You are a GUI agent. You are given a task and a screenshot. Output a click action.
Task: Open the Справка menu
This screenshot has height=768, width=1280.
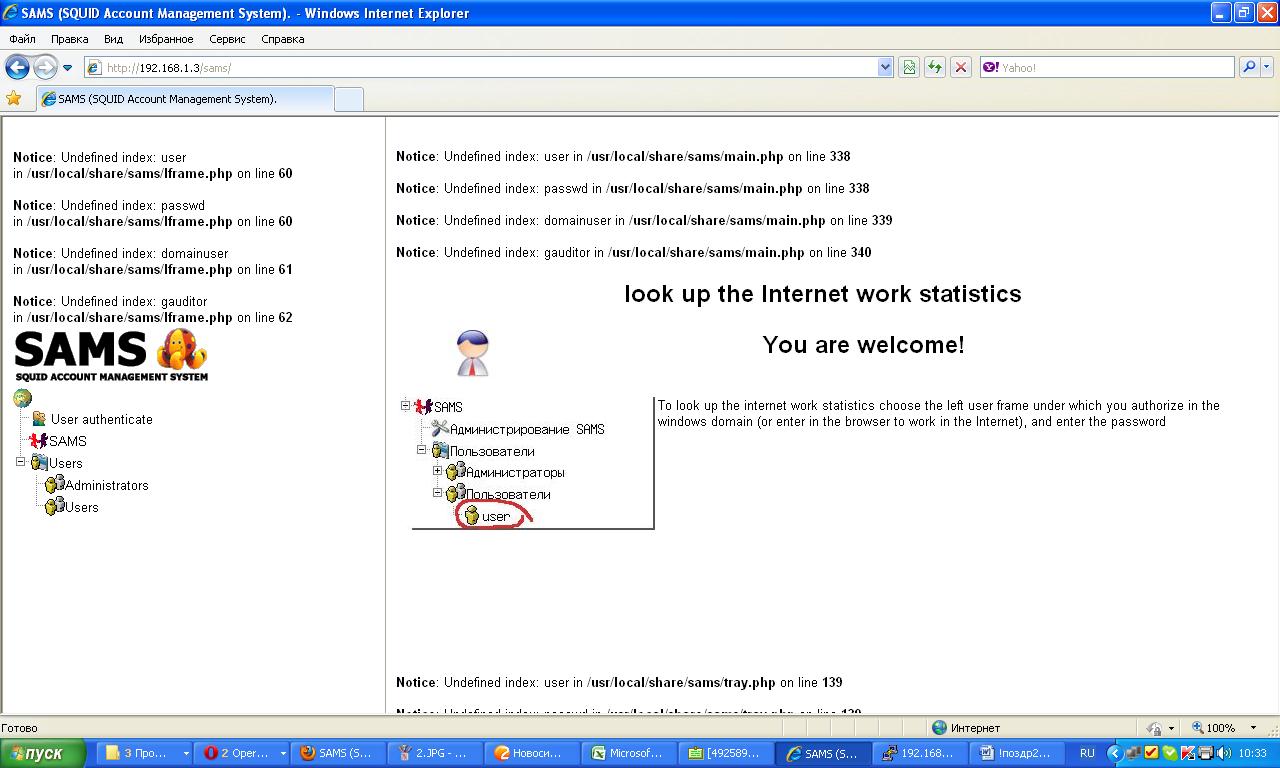[x=282, y=39]
